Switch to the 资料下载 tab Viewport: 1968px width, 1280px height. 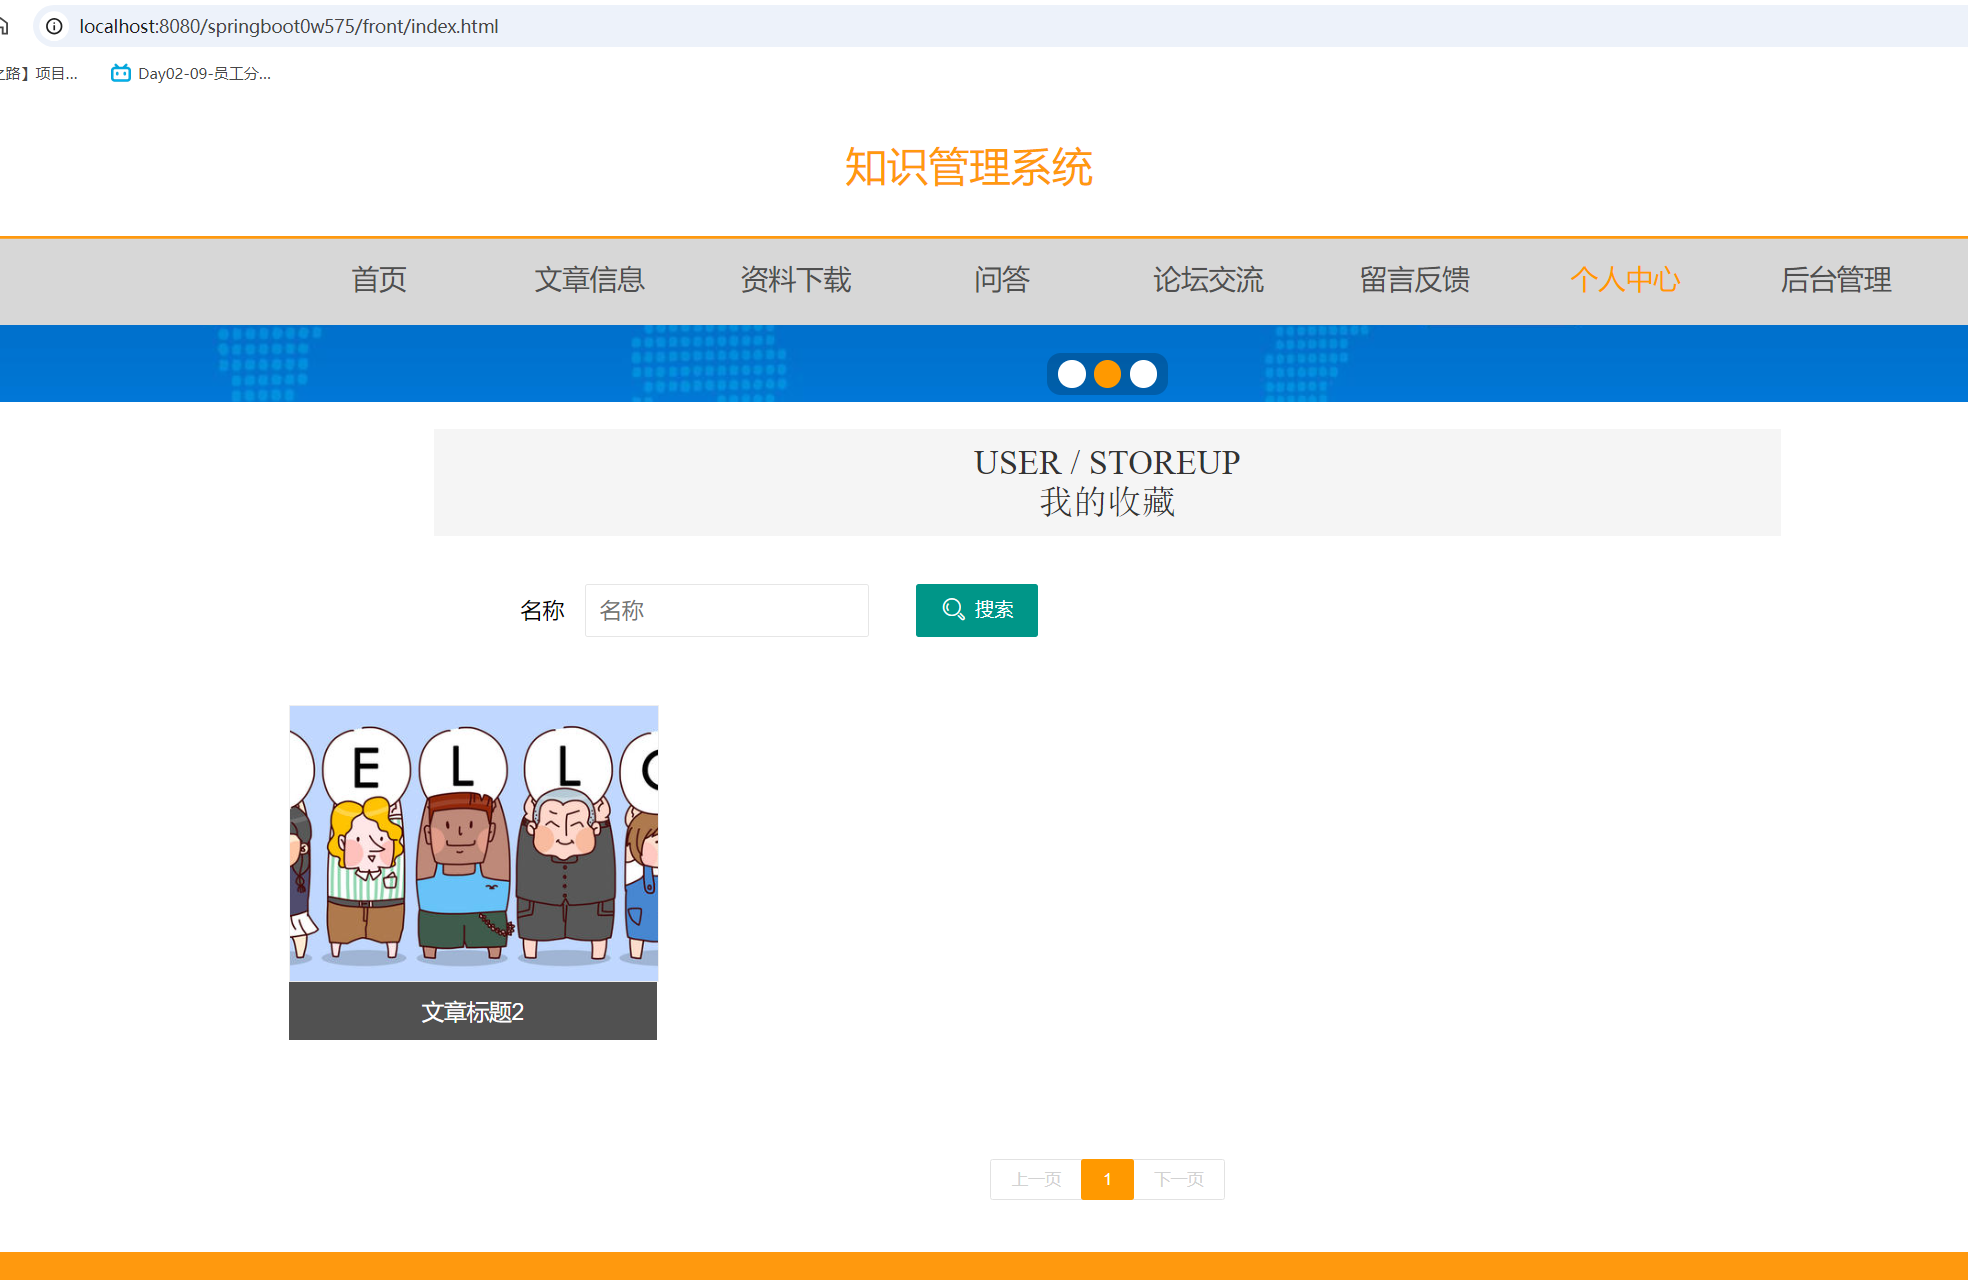click(795, 281)
